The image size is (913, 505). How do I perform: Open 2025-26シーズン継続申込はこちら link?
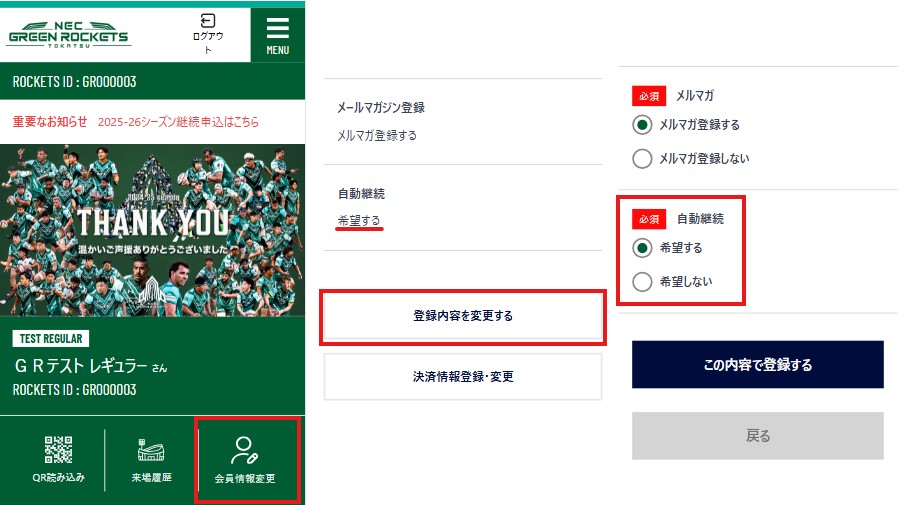tap(178, 122)
